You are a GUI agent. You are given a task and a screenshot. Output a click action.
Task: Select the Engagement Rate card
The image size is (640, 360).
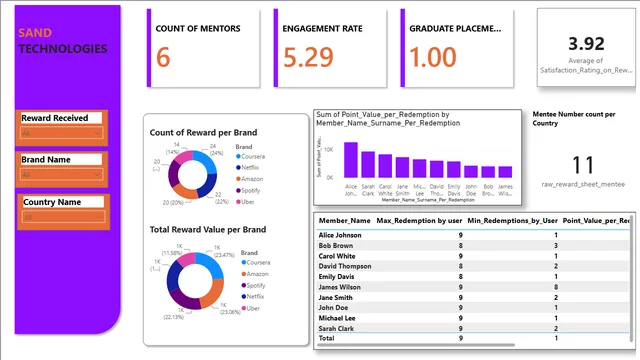tap(330, 48)
